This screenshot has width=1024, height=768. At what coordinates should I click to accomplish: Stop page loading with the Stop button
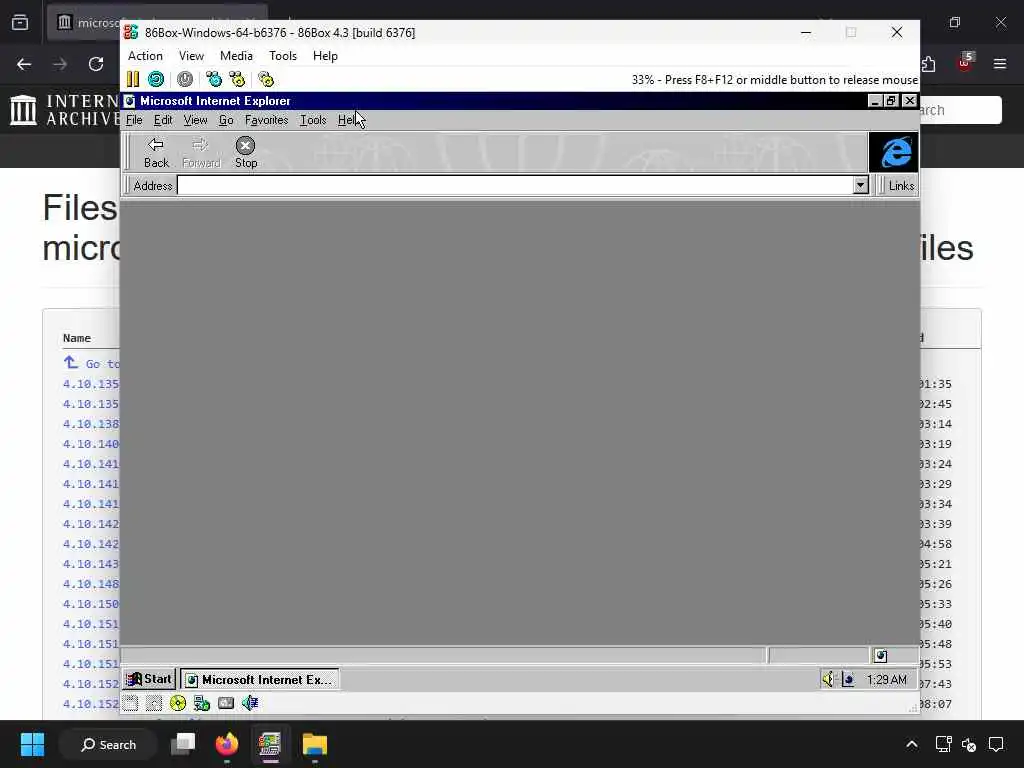246,153
